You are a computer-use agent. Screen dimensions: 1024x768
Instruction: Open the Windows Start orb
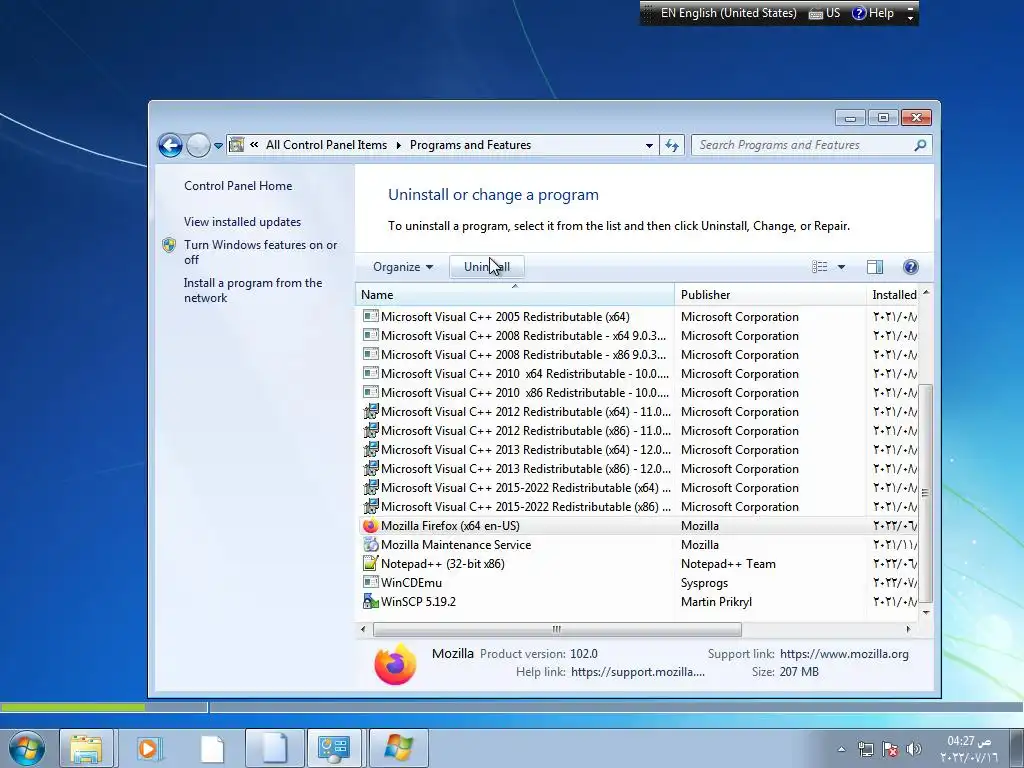click(x=27, y=748)
